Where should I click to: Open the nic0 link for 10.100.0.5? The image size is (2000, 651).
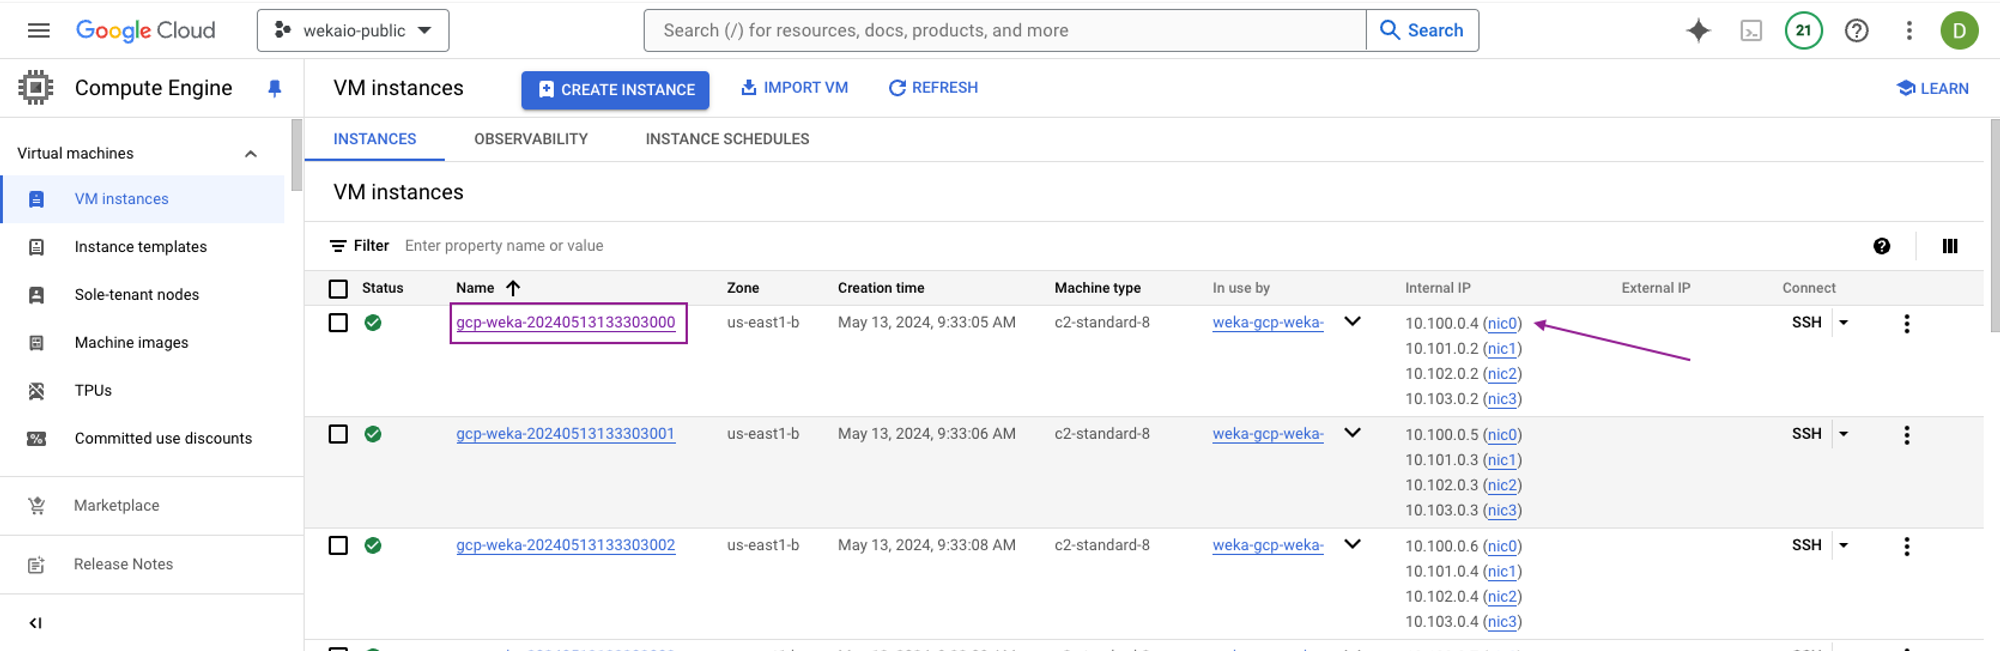(x=1502, y=435)
